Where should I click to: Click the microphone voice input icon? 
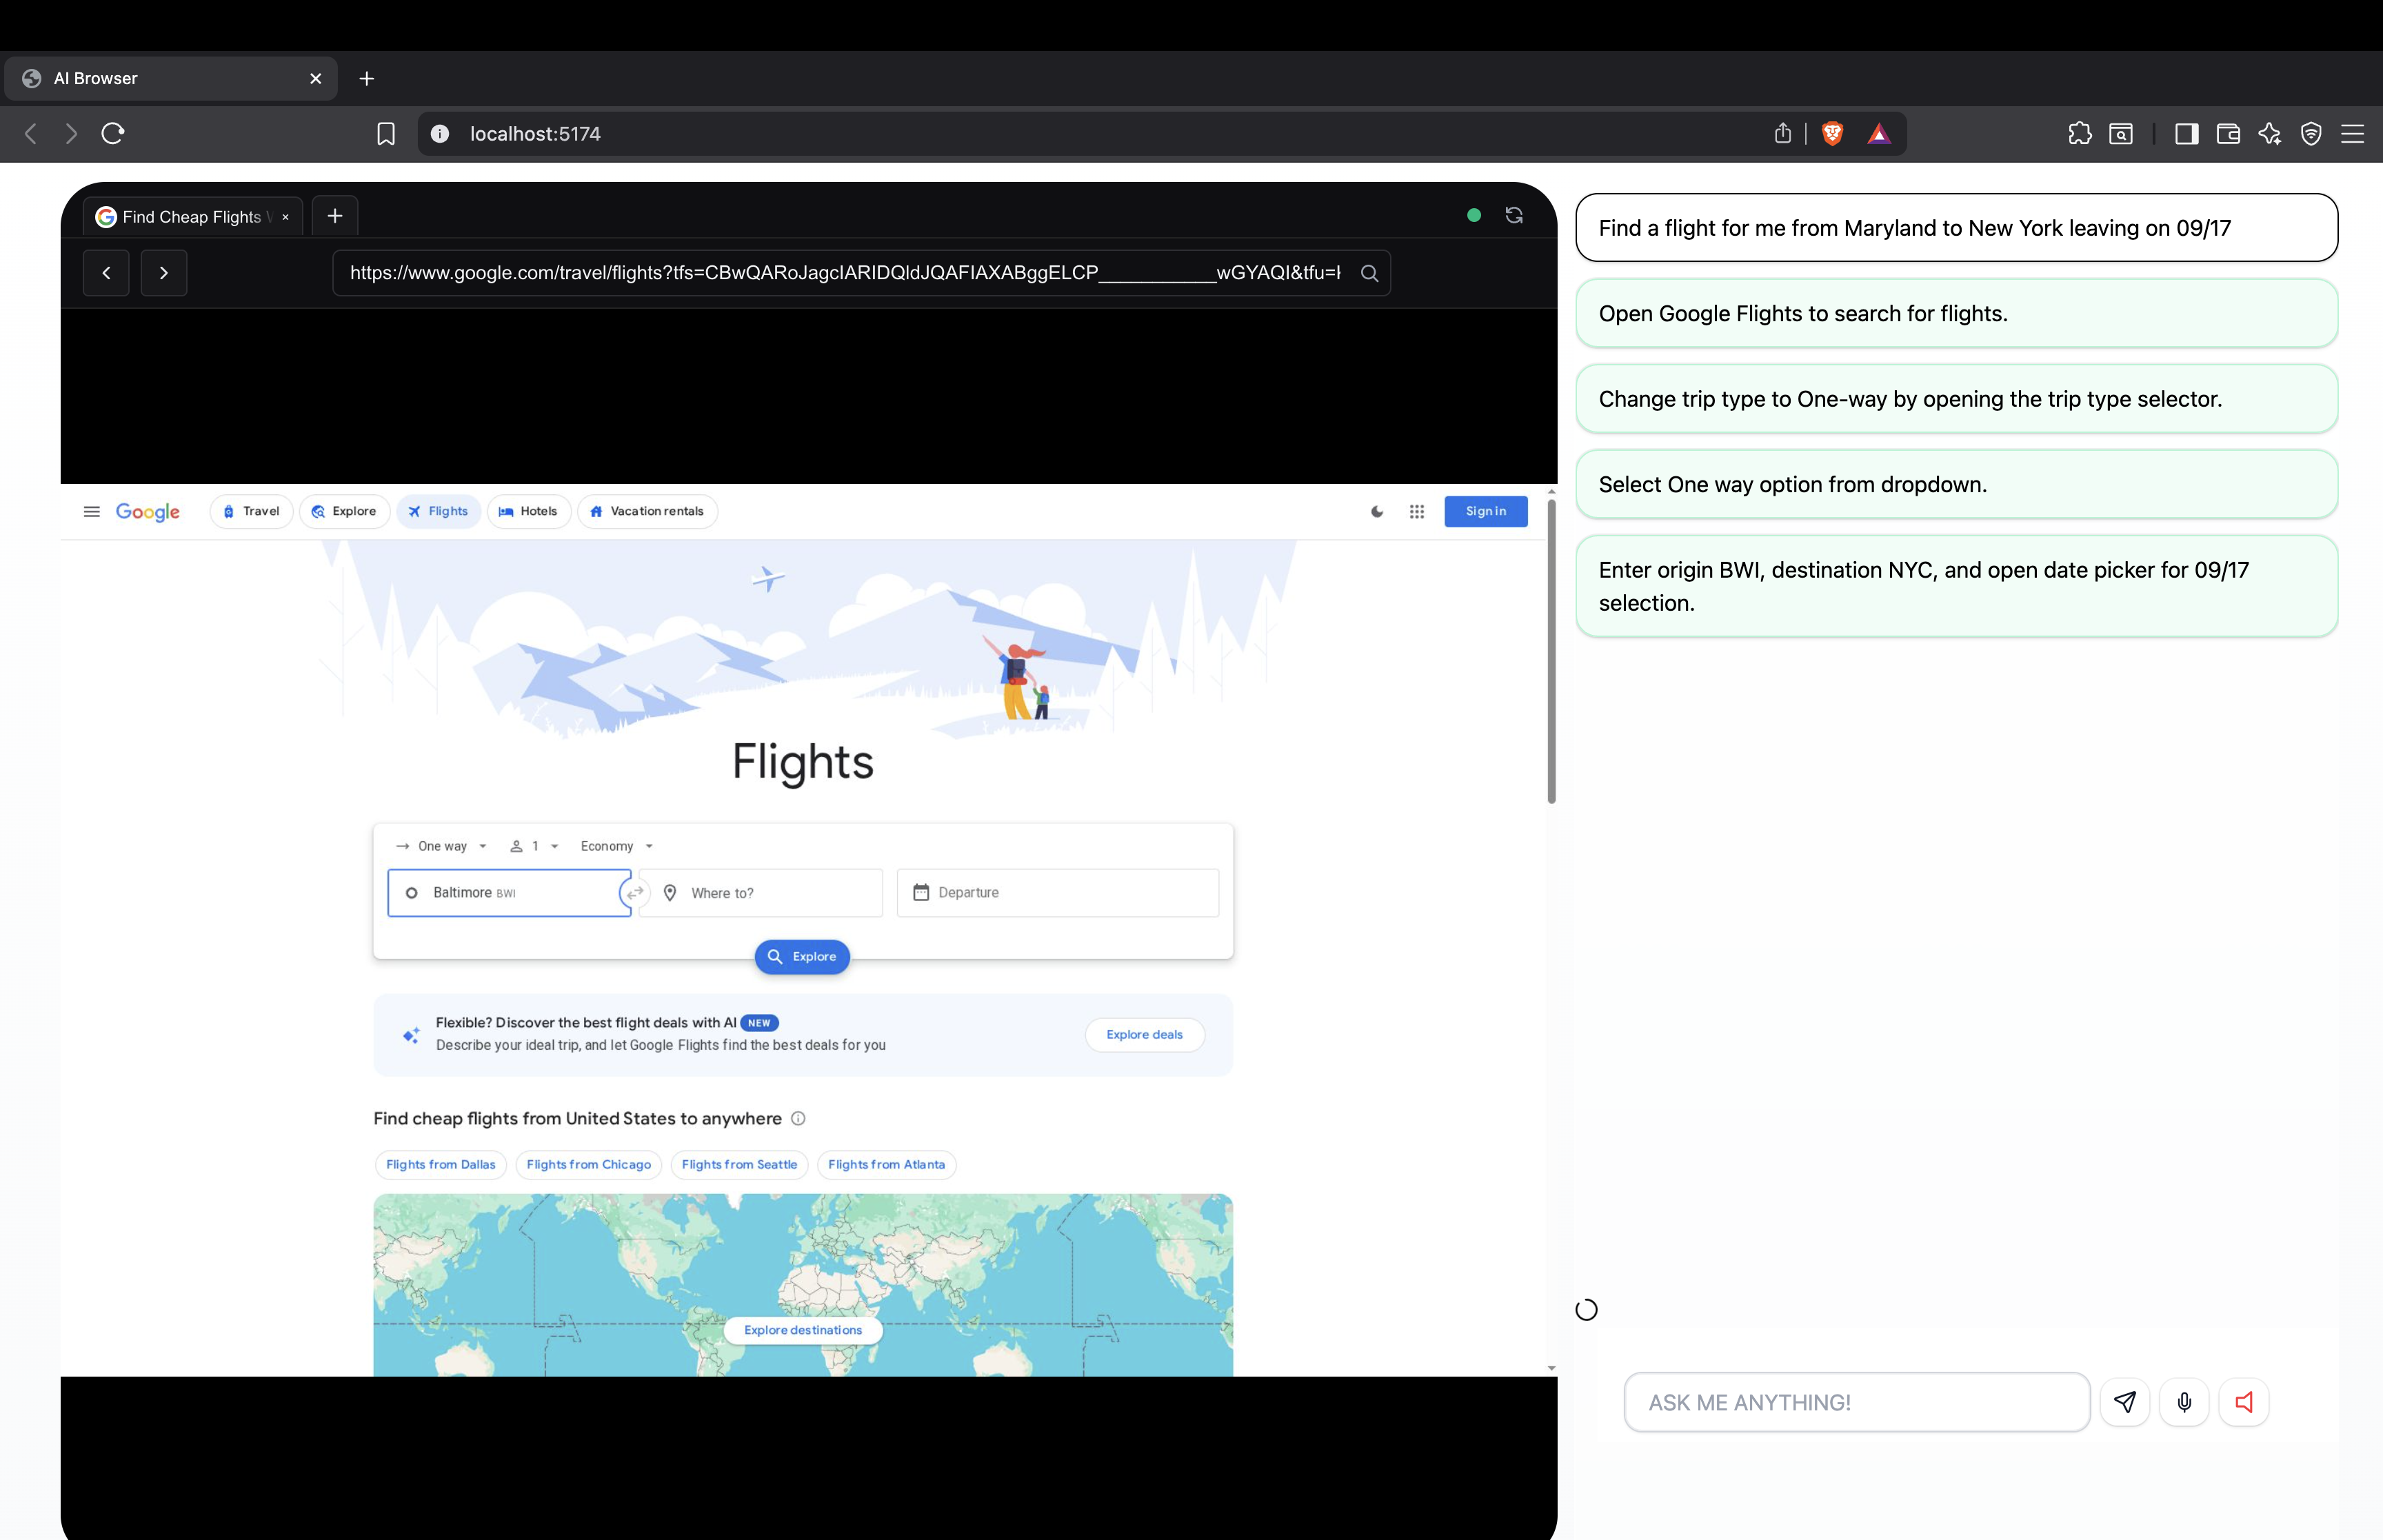2184,1402
